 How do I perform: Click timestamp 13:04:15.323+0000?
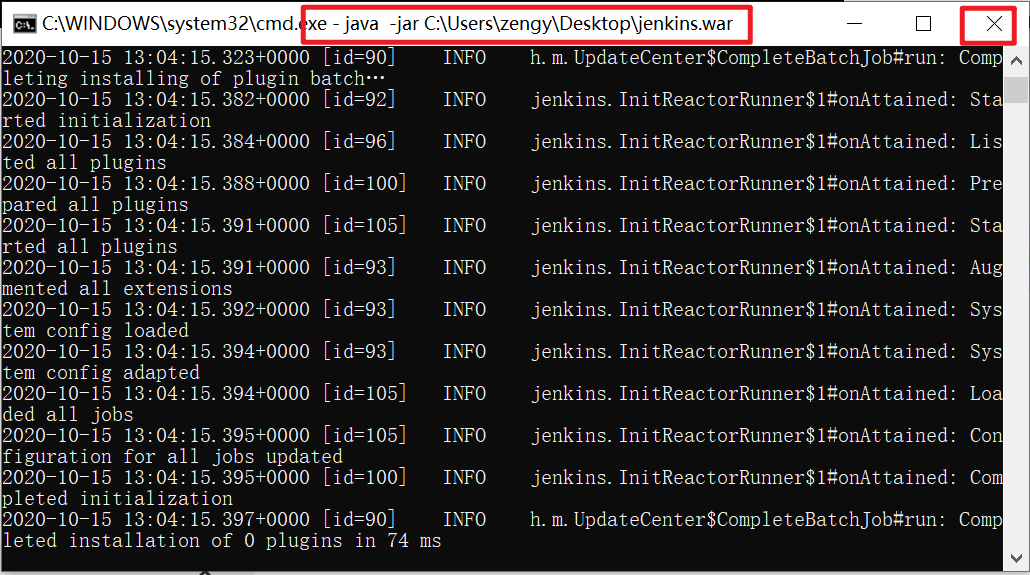(217, 58)
